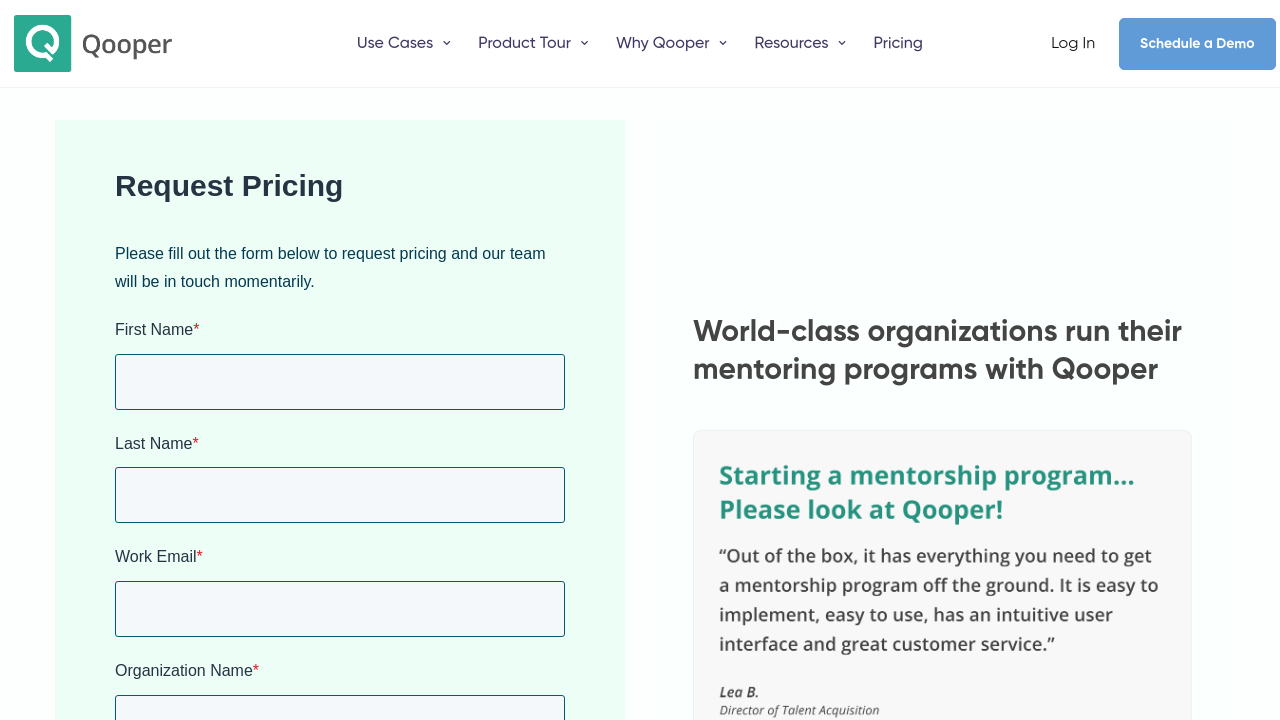The image size is (1280, 720).
Task: Focus the First Name input field
Action: 340,382
